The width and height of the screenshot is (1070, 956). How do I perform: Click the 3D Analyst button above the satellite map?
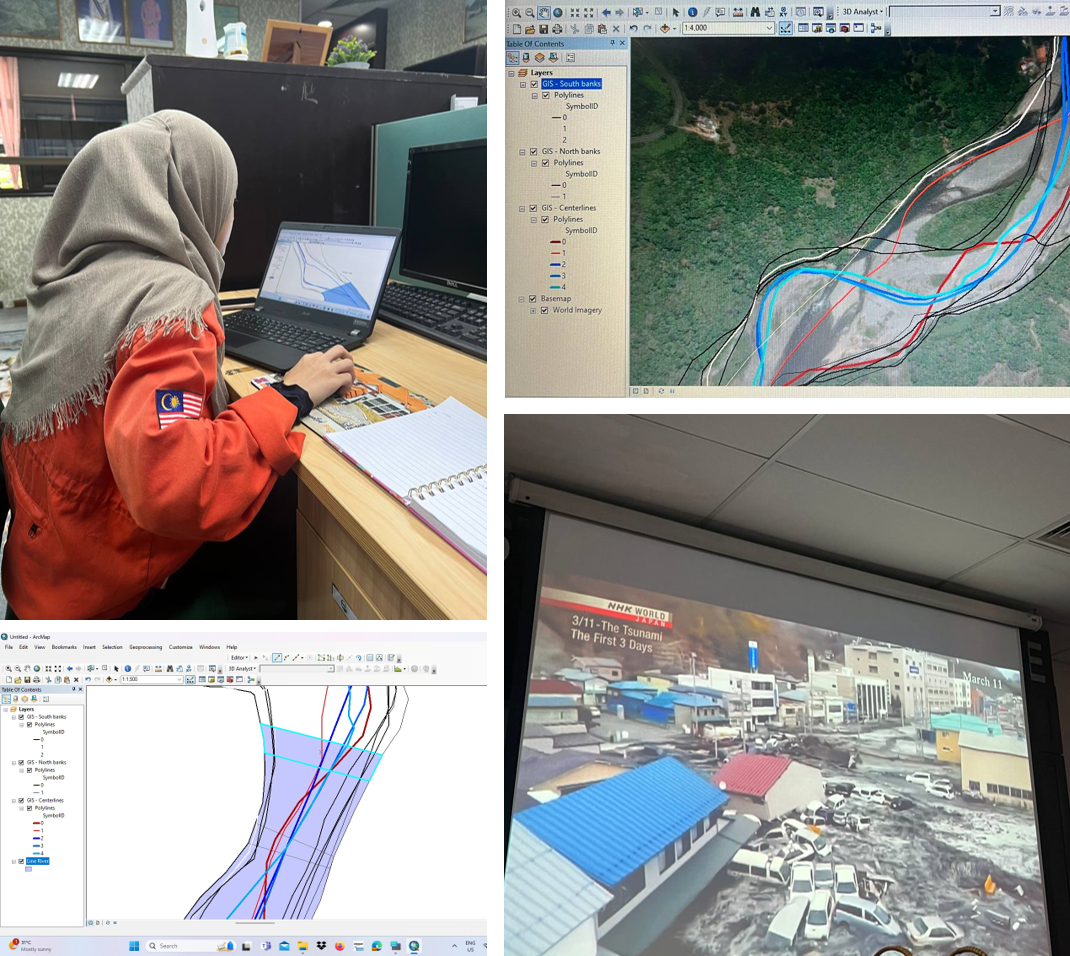point(862,12)
